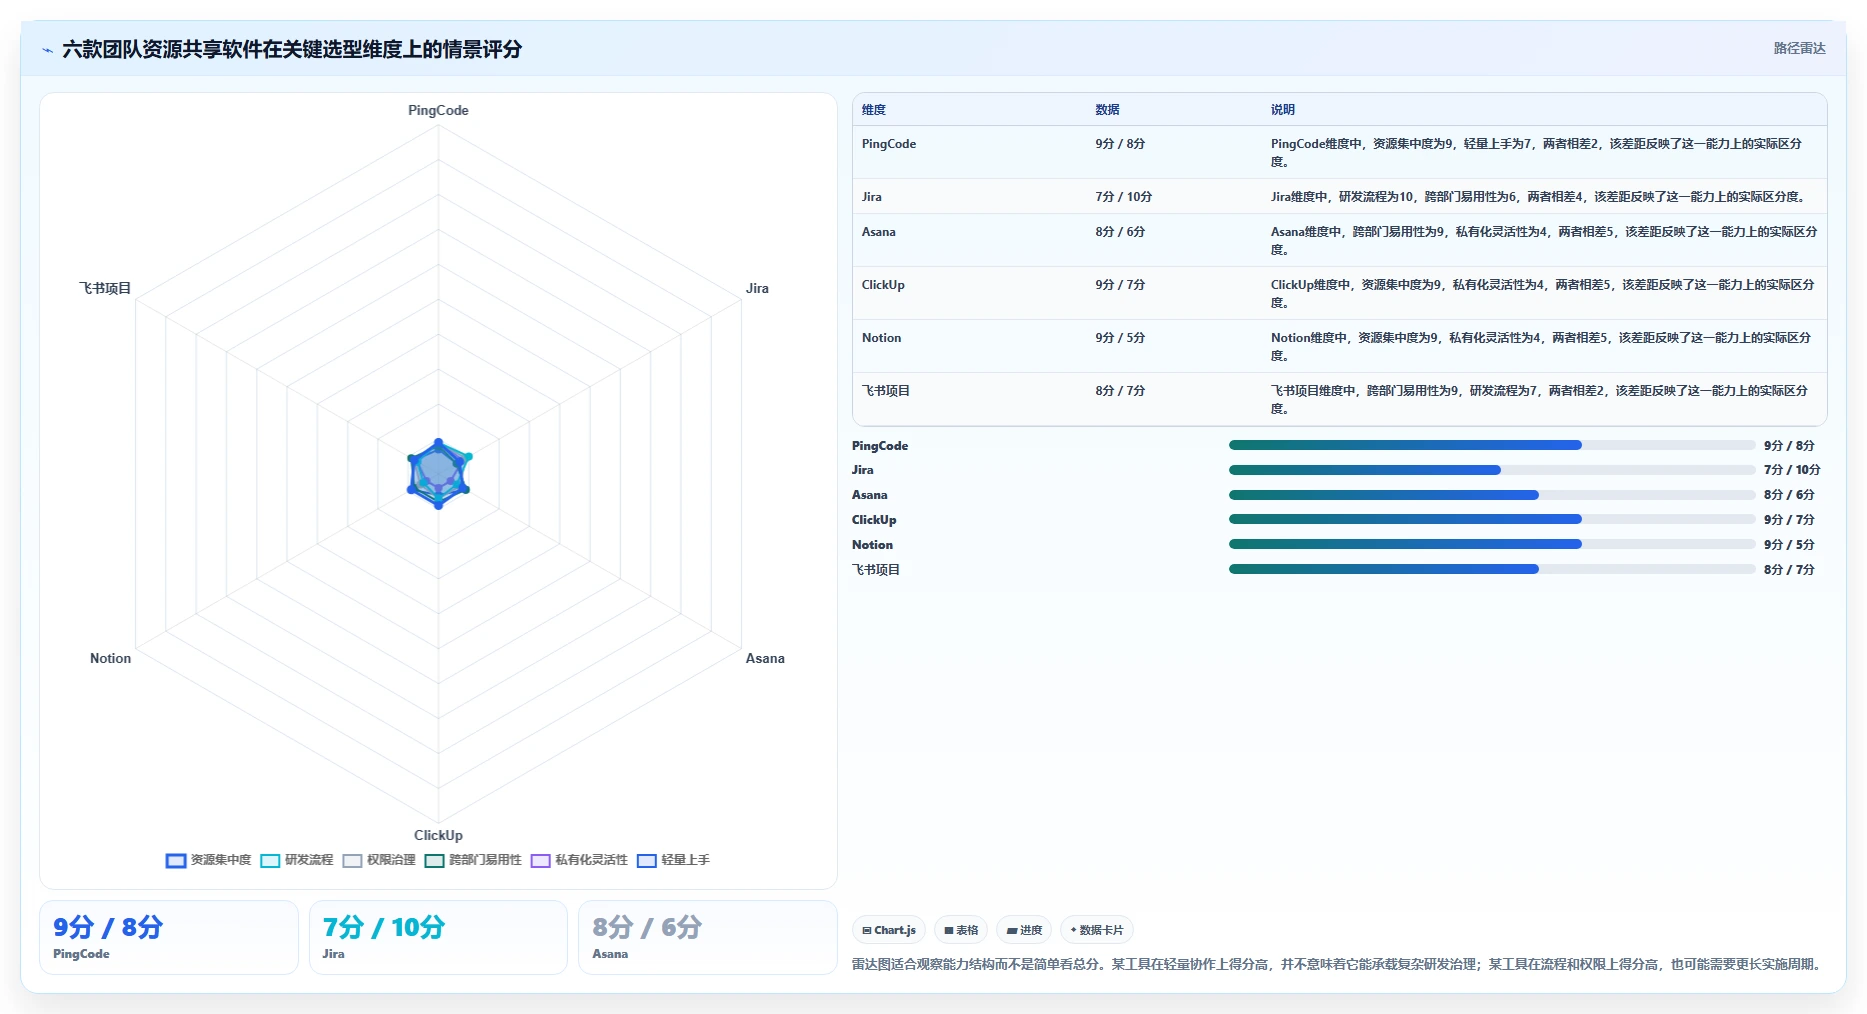
Task: Click the ClickUp progress value 9分 / 7分
Action: pos(1789,520)
